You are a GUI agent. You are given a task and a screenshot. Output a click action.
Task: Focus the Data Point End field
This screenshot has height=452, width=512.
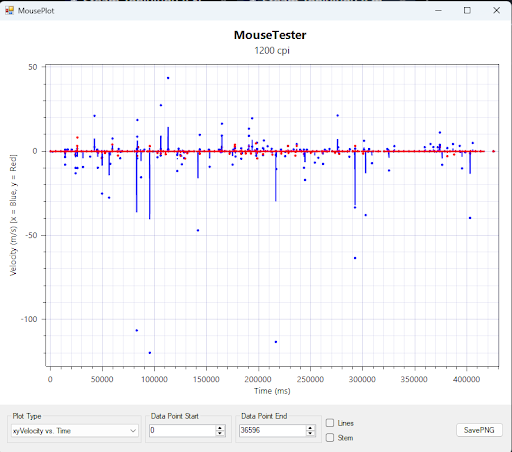click(x=272, y=430)
